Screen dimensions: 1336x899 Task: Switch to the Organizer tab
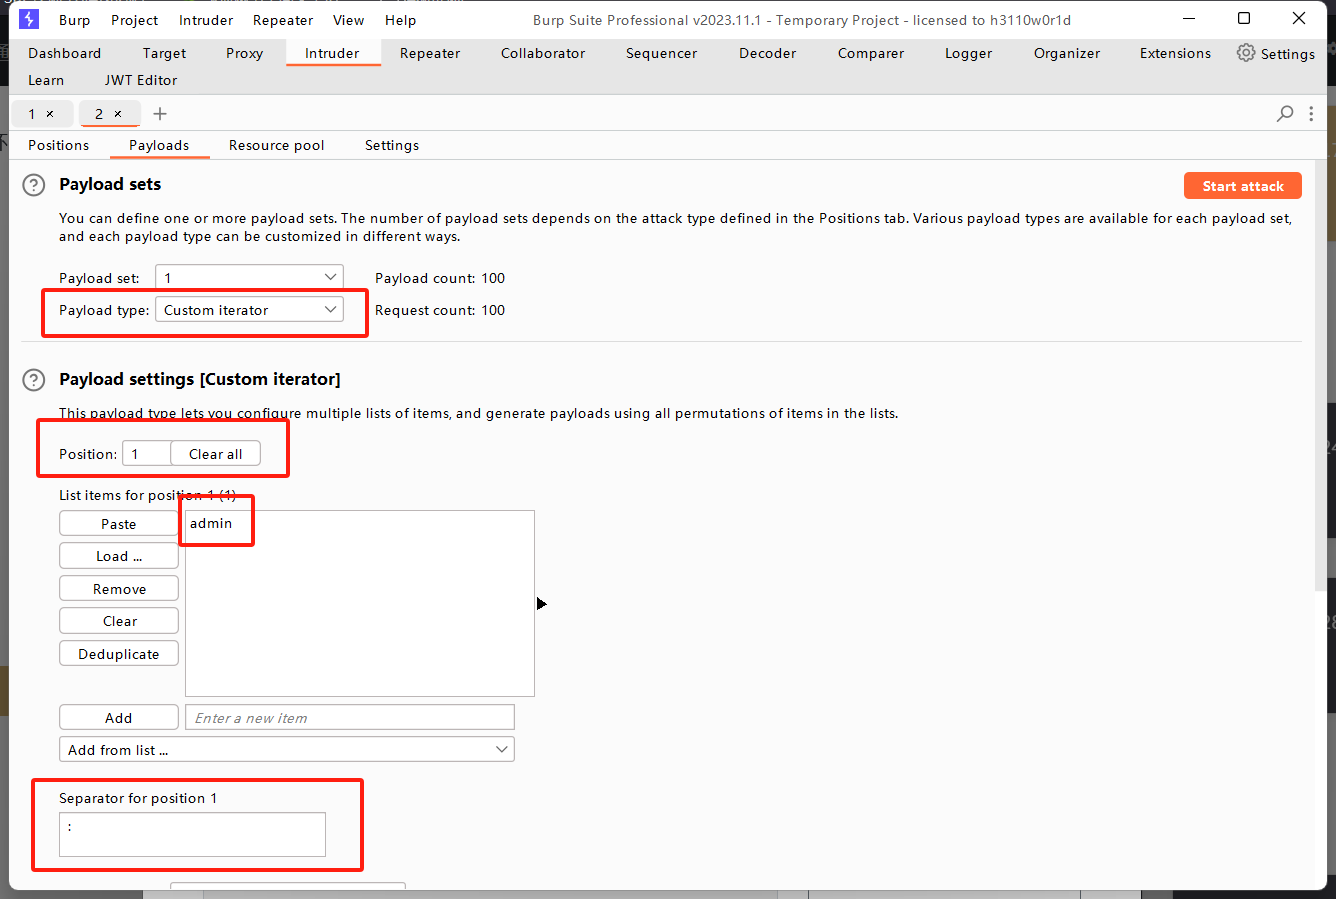tap(1066, 53)
